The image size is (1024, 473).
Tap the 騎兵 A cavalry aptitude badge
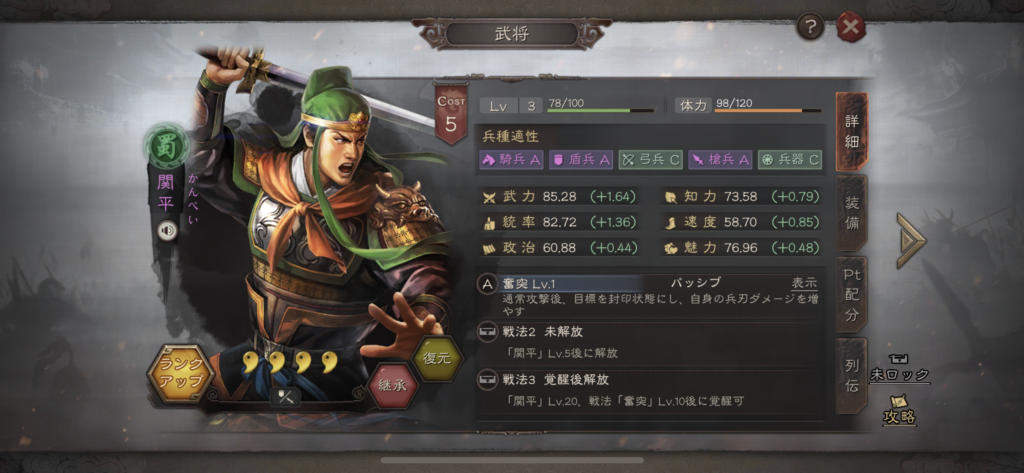tap(511, 160)
